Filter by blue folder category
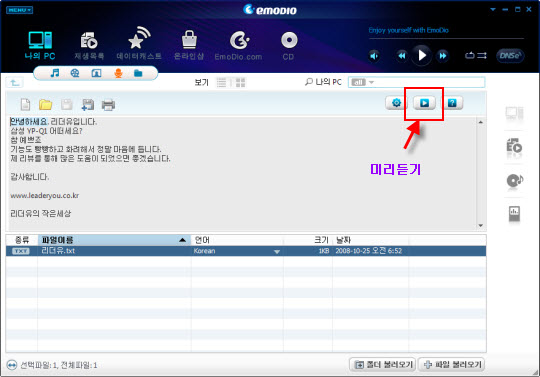The width and height of the screenshot is (540, 377). coord(138,73)
